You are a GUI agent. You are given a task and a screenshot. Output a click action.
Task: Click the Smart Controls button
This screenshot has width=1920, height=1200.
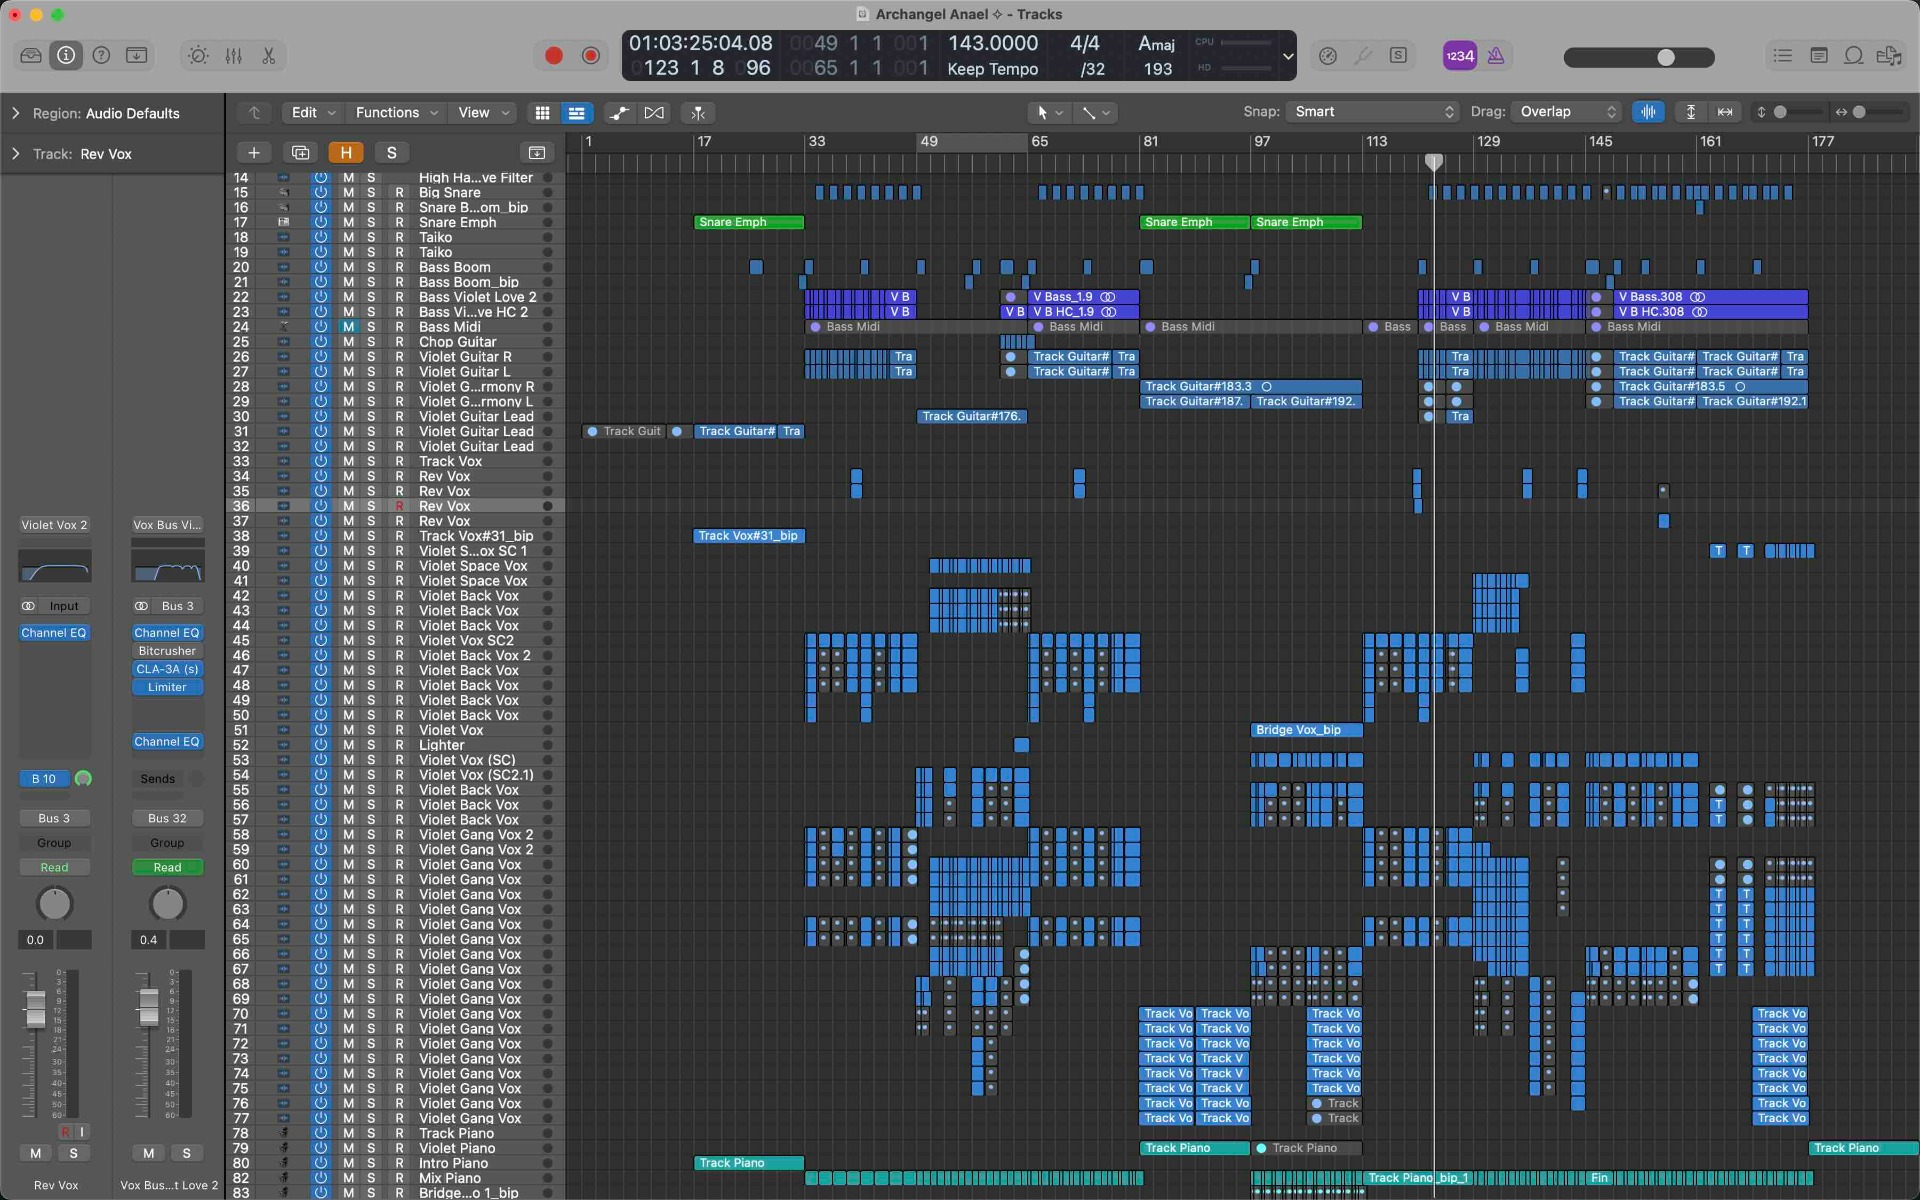pos(198,56)
